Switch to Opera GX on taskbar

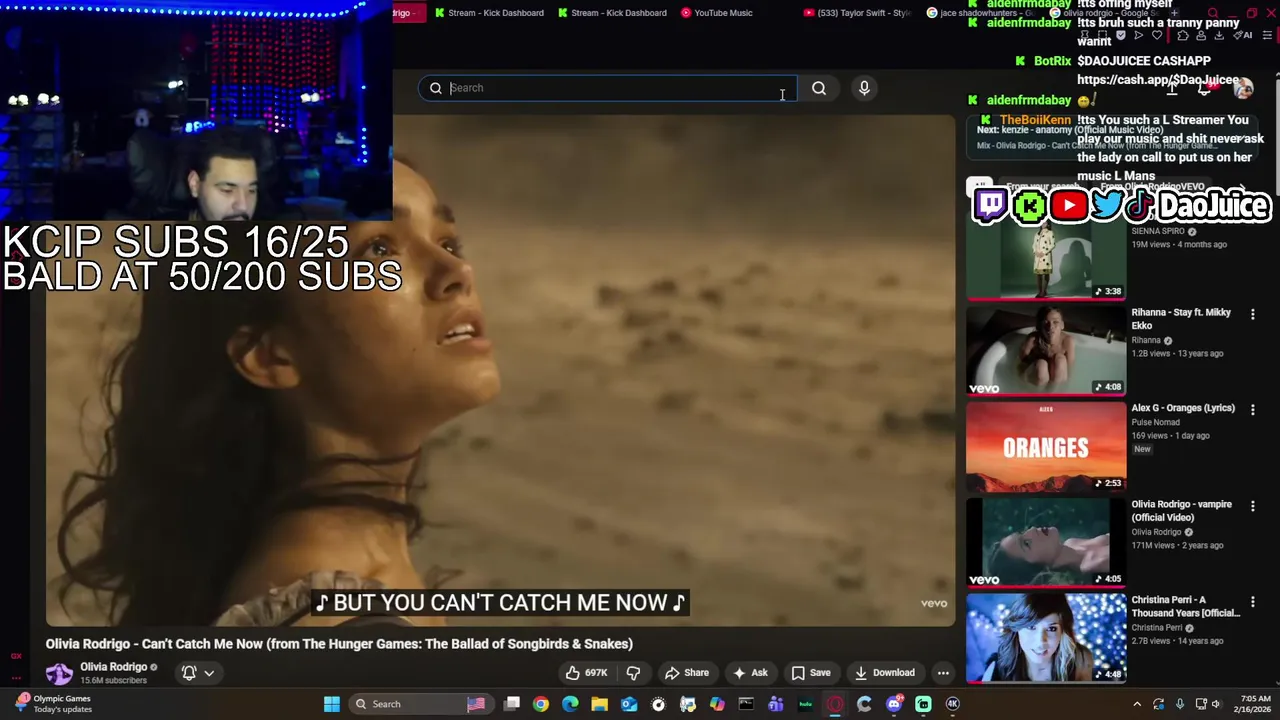[x=835, y=704]
